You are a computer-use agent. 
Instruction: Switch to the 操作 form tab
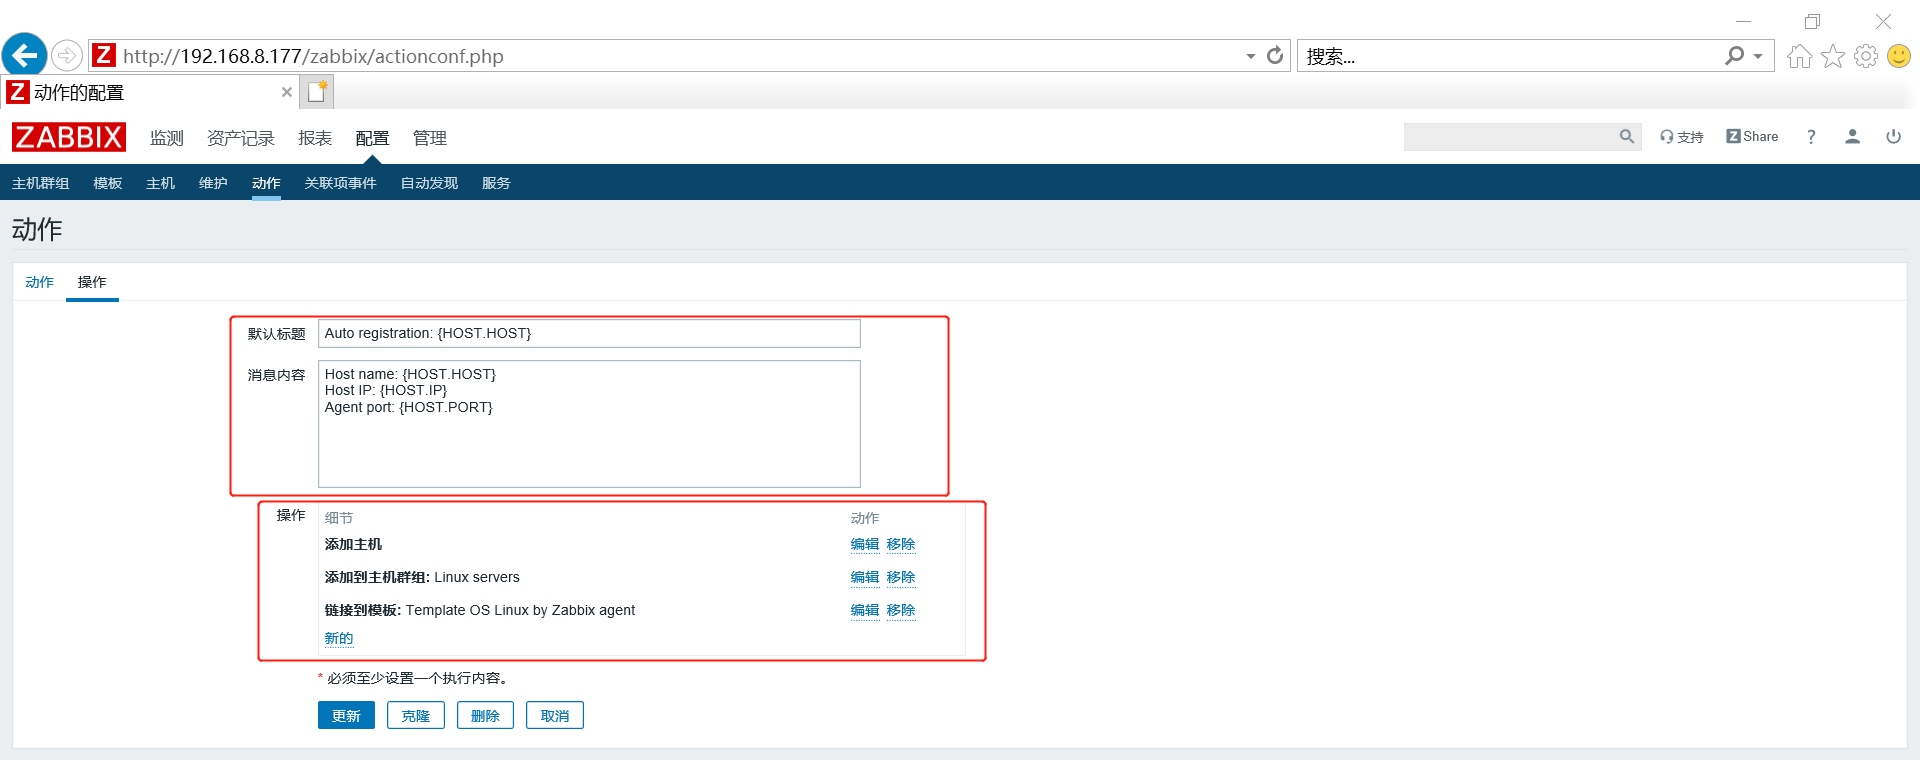(92, 282)
